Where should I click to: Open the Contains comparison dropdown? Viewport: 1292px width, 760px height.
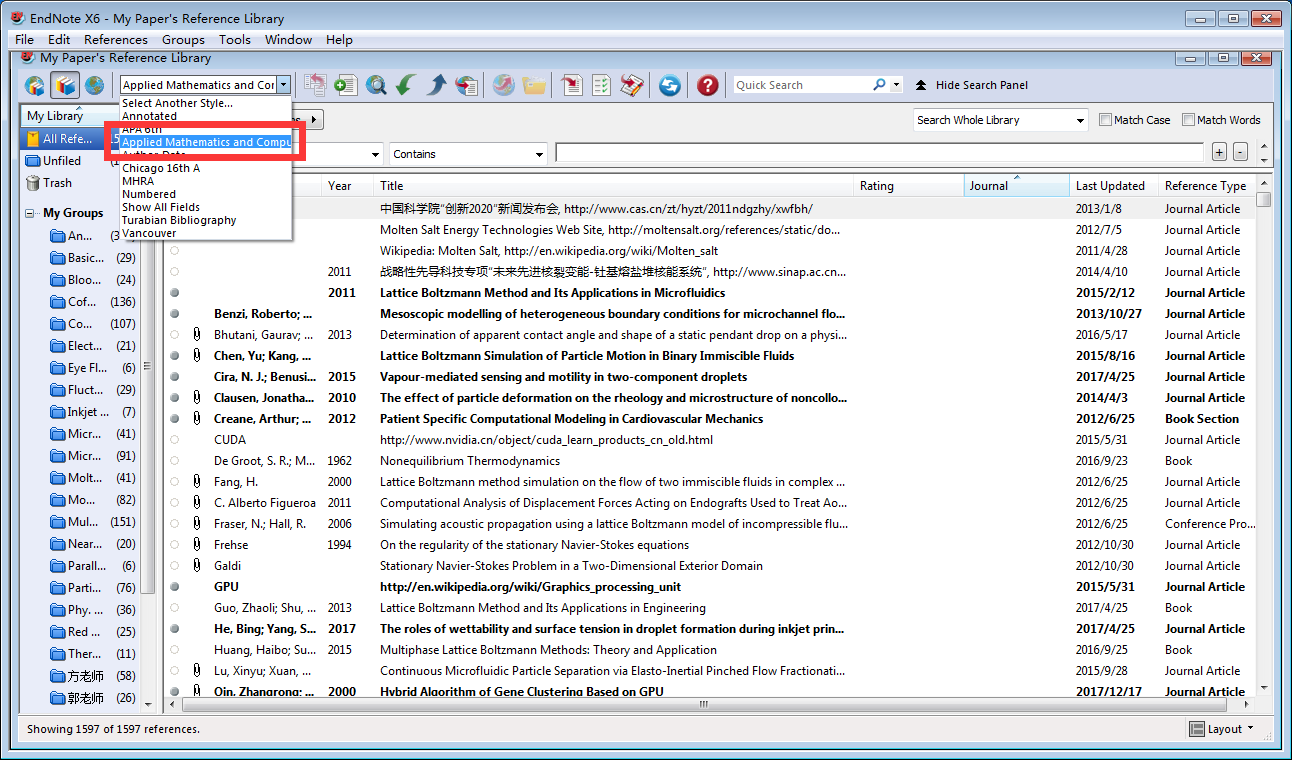pyautogui.click(x=468, y=154)
